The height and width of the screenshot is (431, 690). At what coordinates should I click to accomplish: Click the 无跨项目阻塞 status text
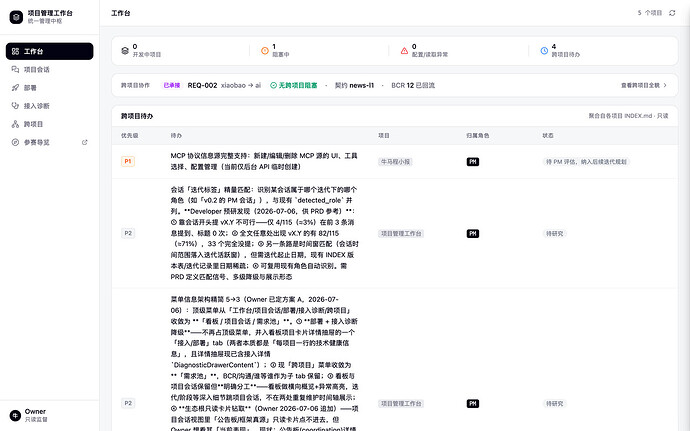(x=298, y=85)
